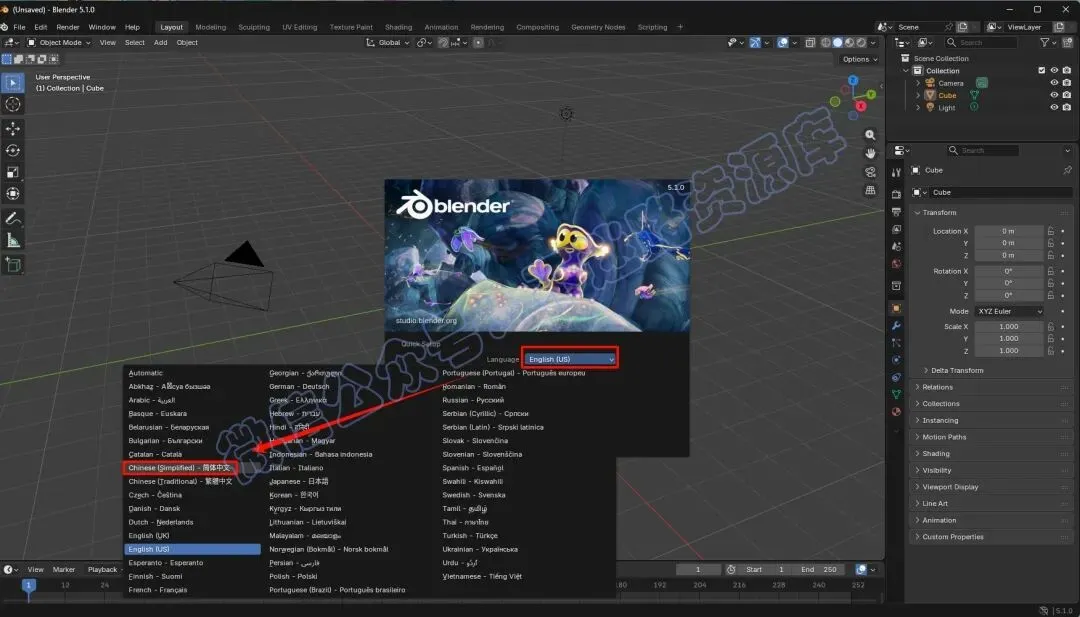Toggle Collection exclude checkbox
This screenshot has width=1080, height=617.
click(1041, 70)
